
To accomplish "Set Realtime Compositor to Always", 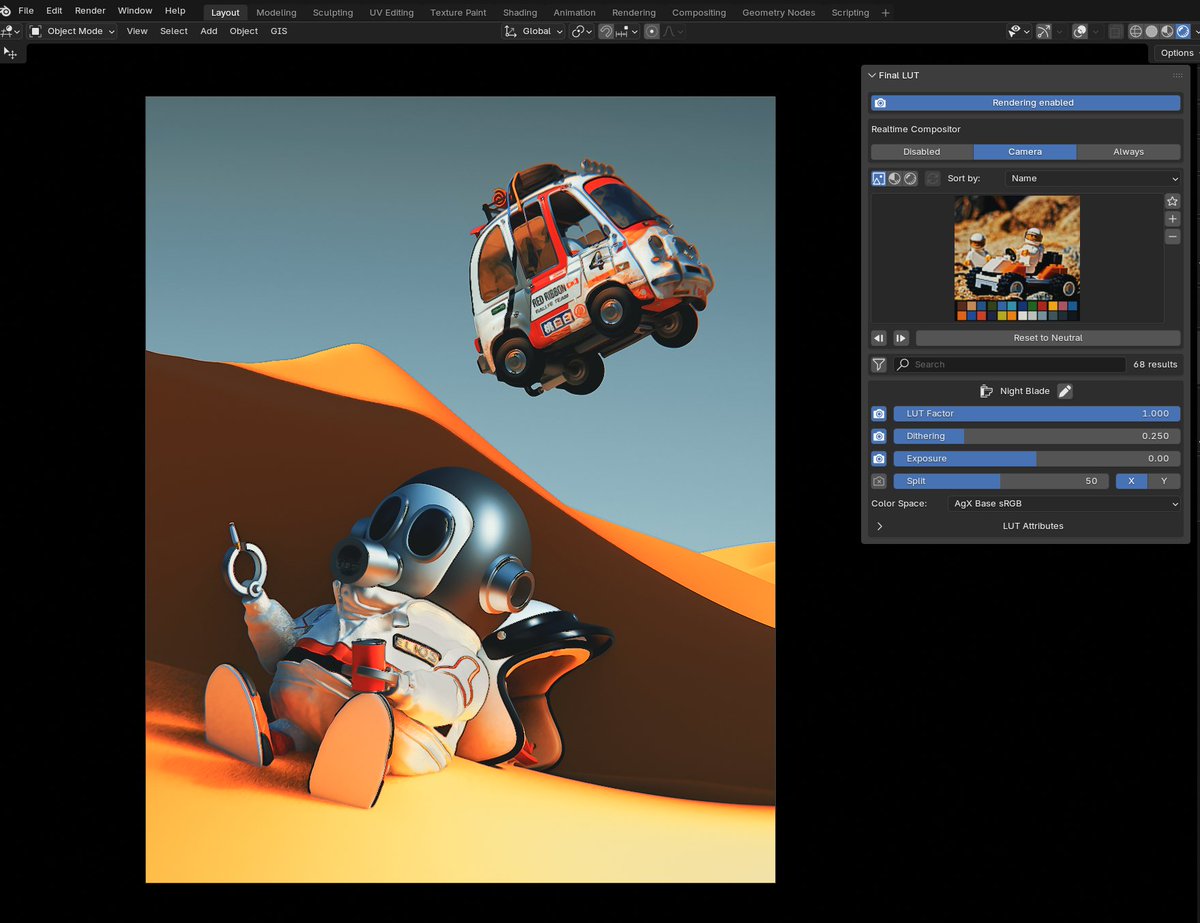I will (1129, 152).
